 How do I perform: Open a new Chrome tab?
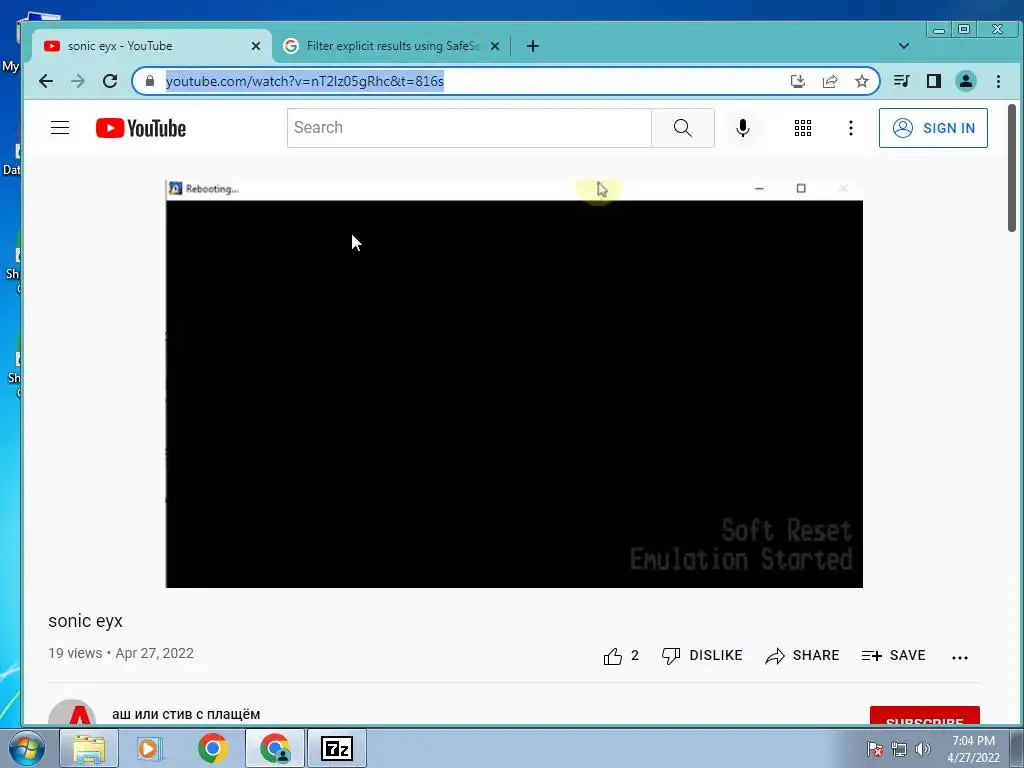[x=533, y=46]
